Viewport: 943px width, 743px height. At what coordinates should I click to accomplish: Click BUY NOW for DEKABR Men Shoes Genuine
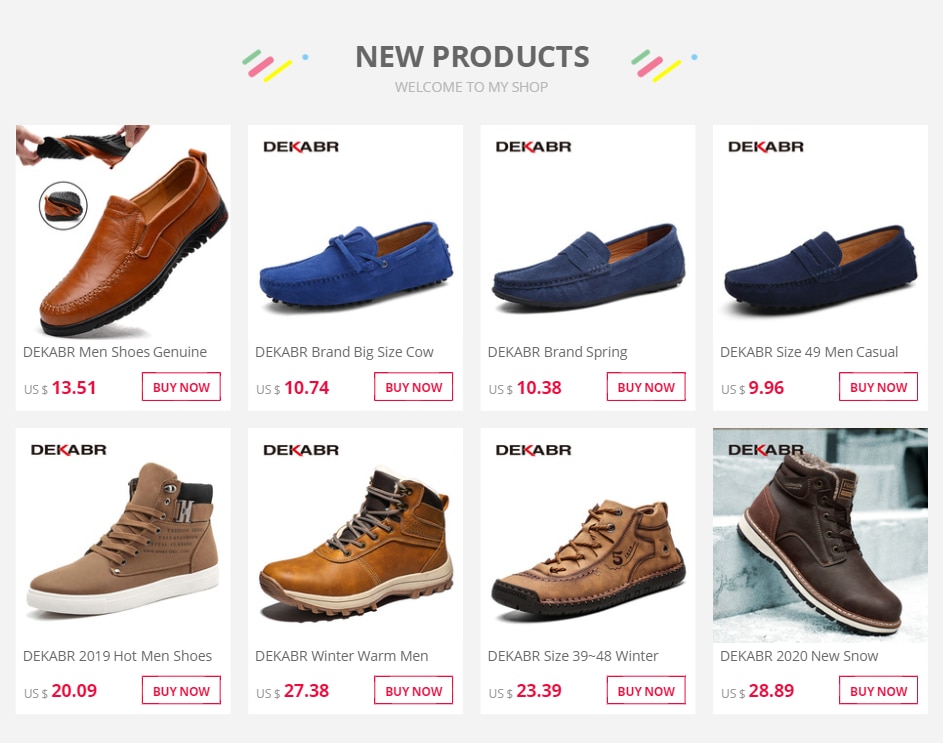pos(180,387)
